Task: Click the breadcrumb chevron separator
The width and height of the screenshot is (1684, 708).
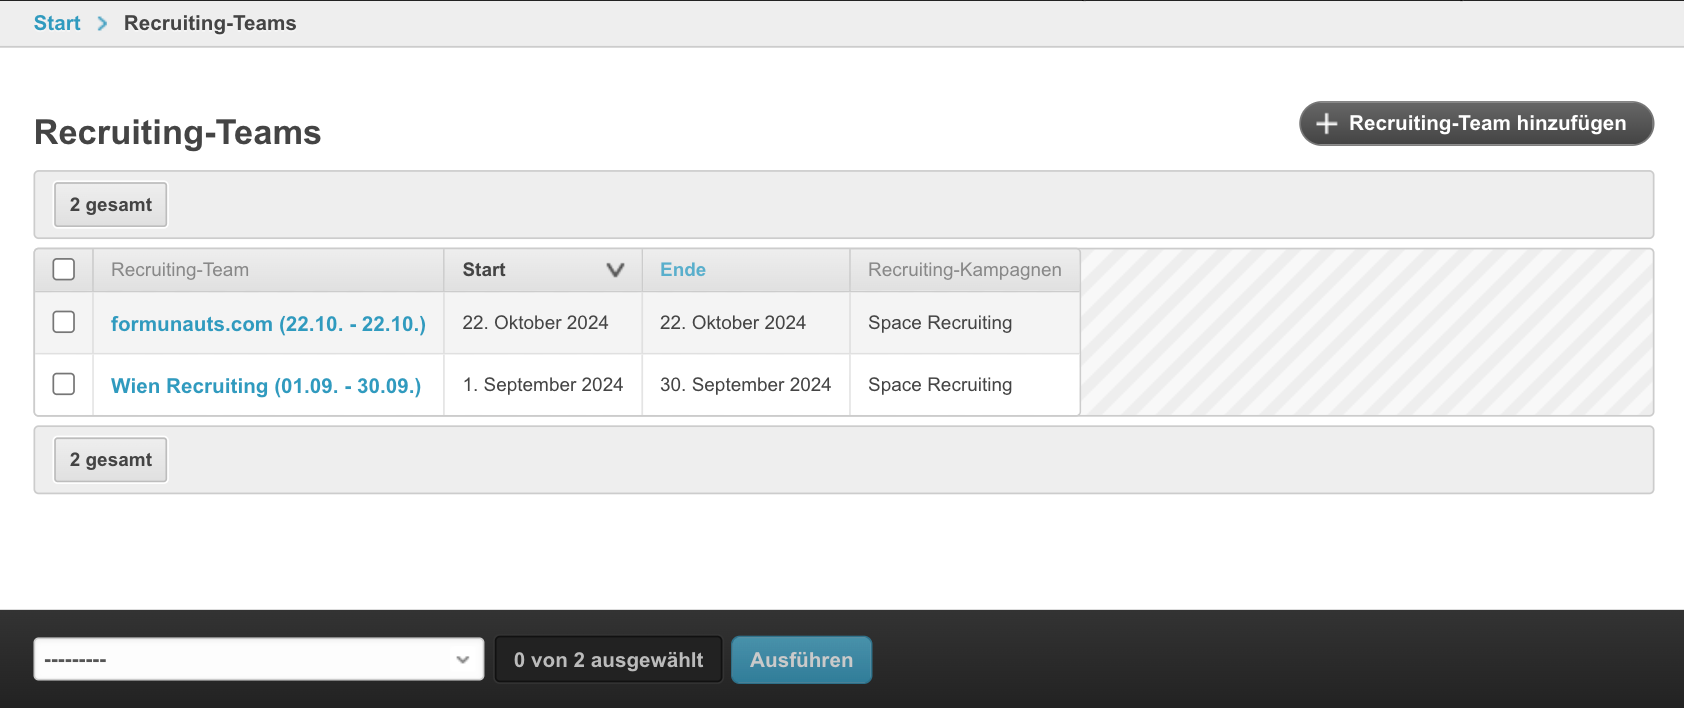Action: coord(102,24)
